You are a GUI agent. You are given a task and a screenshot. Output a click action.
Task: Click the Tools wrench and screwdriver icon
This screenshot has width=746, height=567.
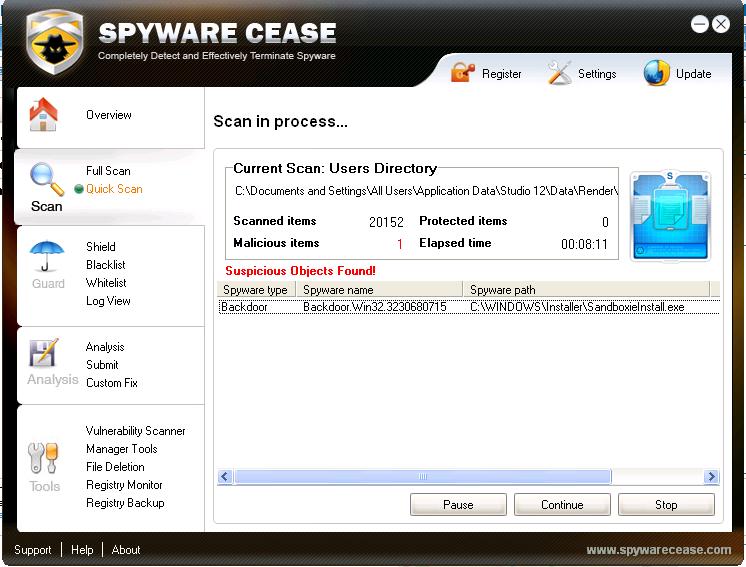pyautogui.click(x=43, y=458)
